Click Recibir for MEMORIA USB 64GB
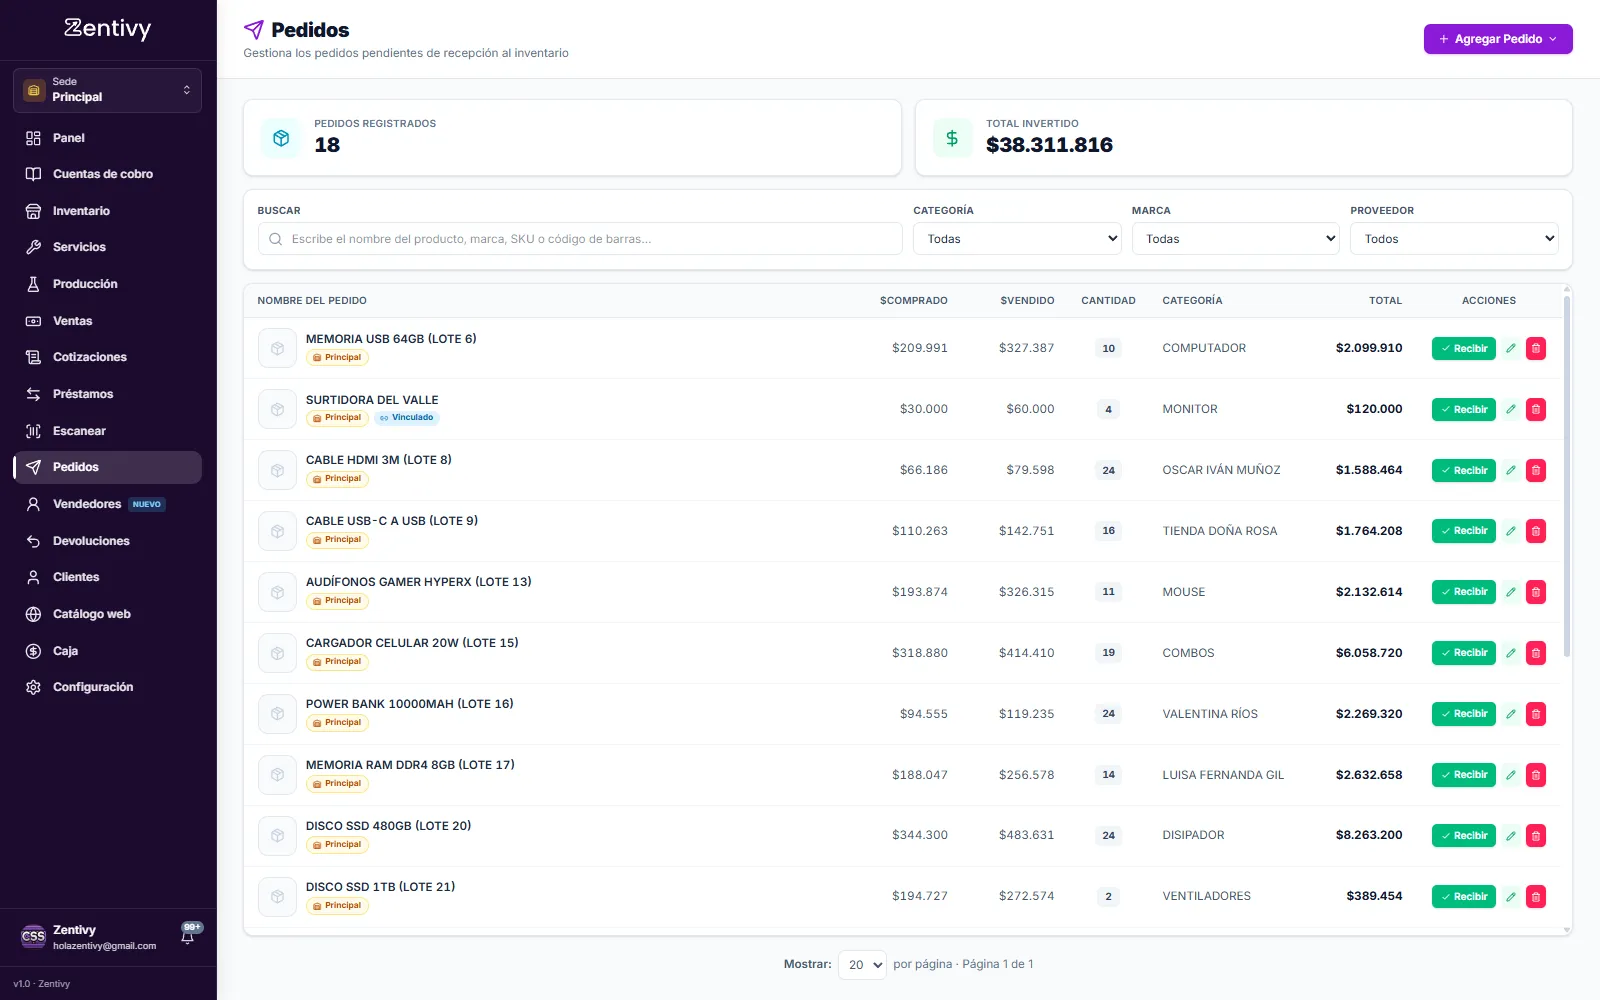Image resolution: width=1600 pixels, height=1000 pixels. tap(1464, 348)
